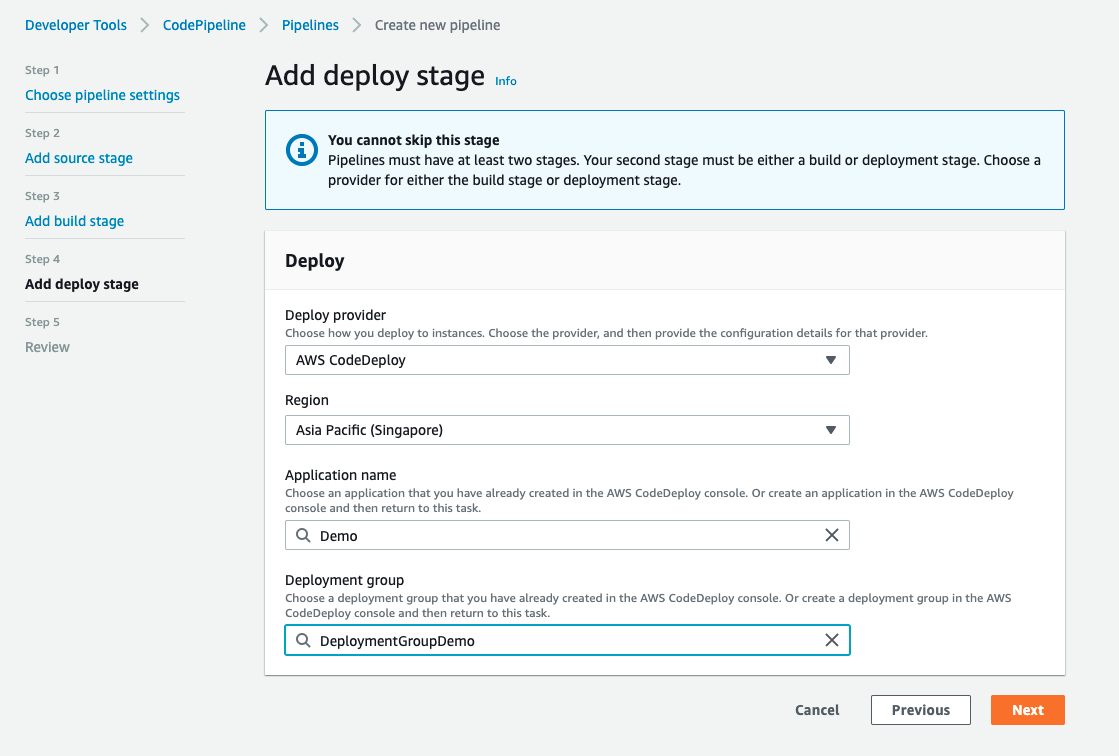
Task: Jump back to Add source stage step
Action: (x=79, y=158)
